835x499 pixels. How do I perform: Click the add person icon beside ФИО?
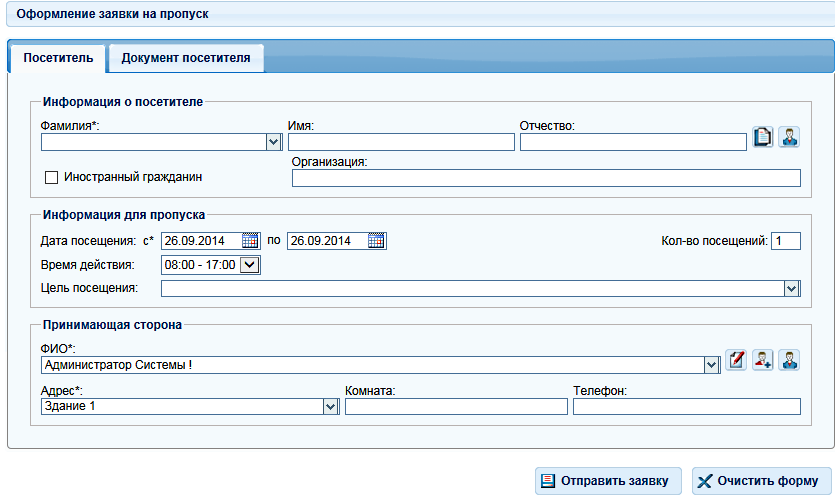coord(763,360)
